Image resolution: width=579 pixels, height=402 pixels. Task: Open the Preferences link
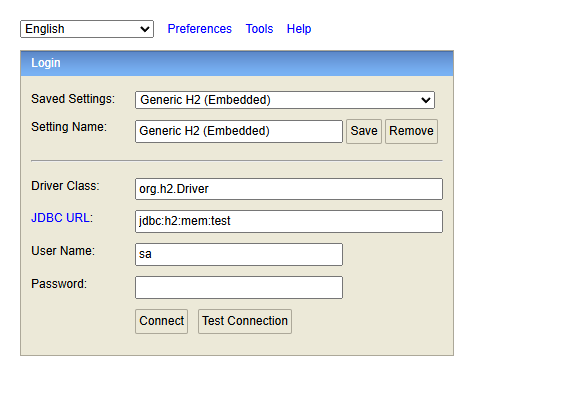pyautogui.click(x=199, y=29)
